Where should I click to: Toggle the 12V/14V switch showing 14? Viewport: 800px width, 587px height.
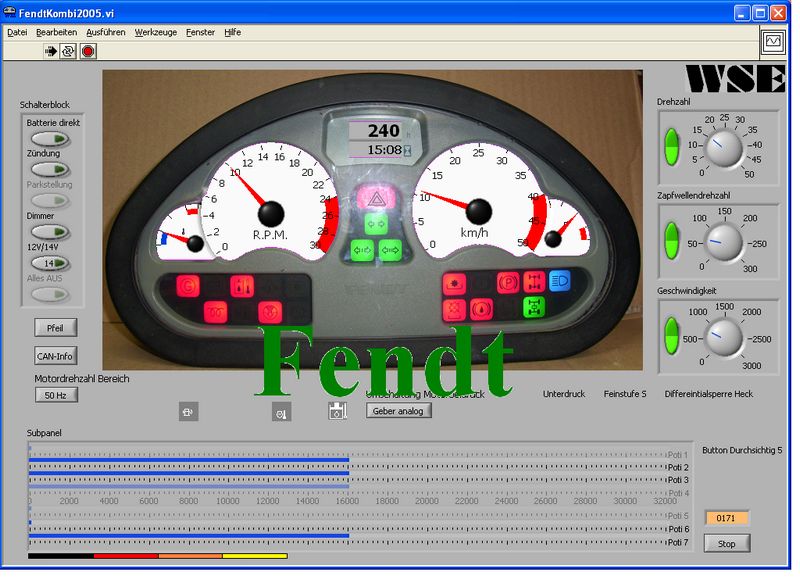point(50,263)
